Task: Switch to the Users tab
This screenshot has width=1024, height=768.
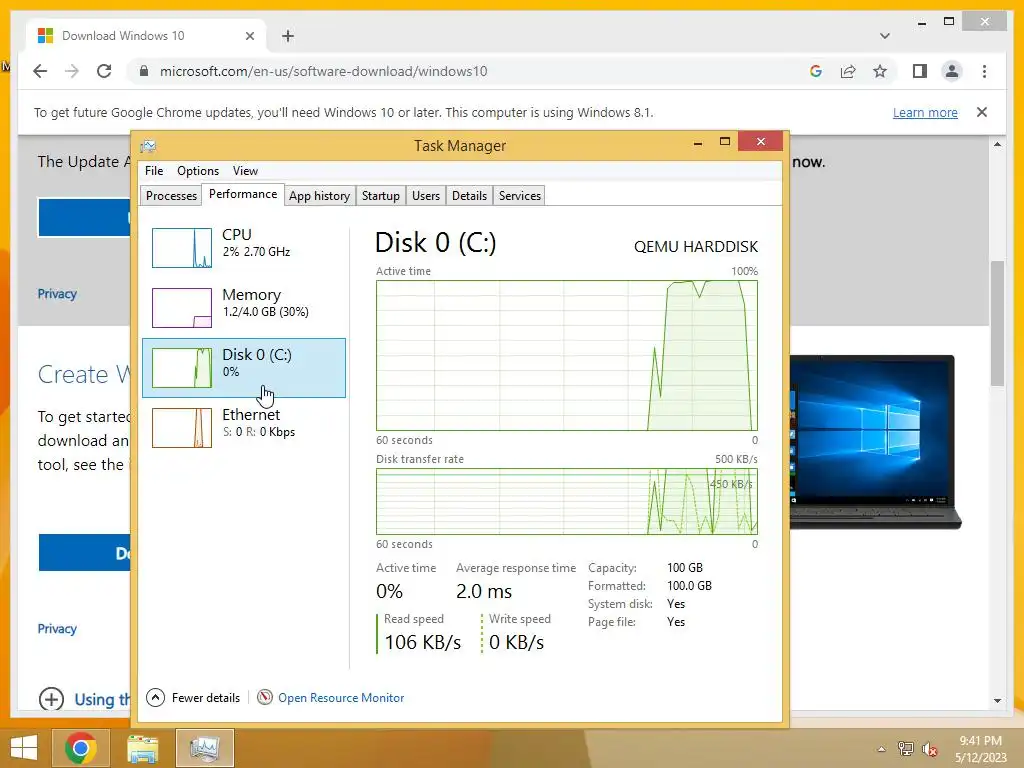Action: pos(426,196)
